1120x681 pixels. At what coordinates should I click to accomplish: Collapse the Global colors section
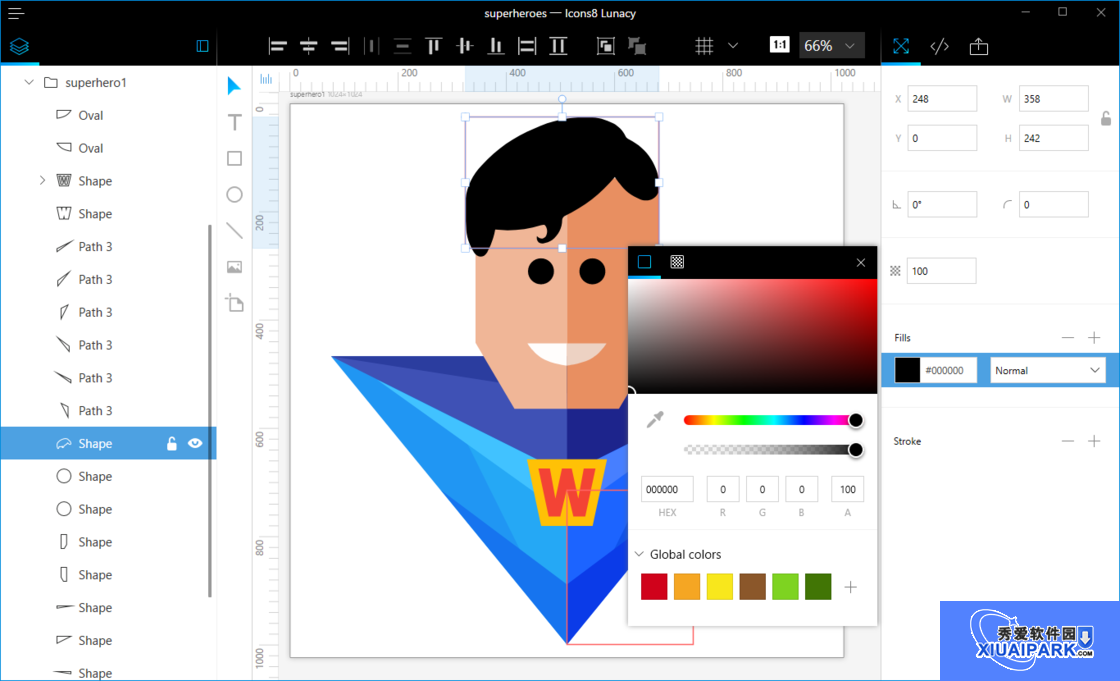tap(639, 554)
